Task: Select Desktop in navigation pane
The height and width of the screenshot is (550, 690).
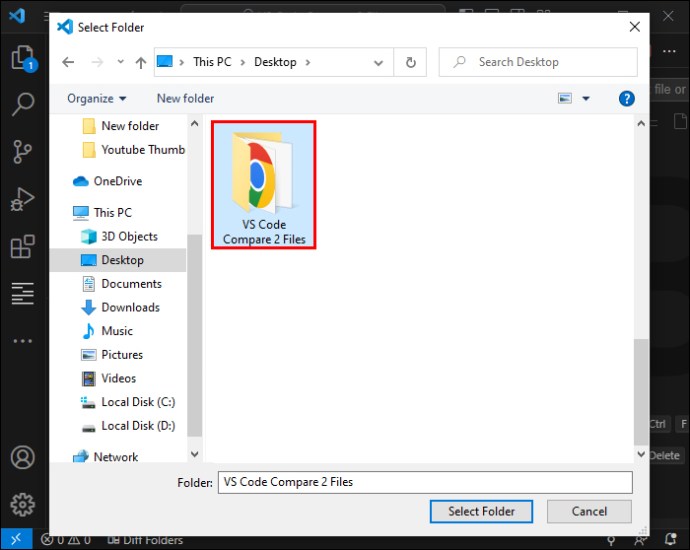Action: click(x=118, y=260)
